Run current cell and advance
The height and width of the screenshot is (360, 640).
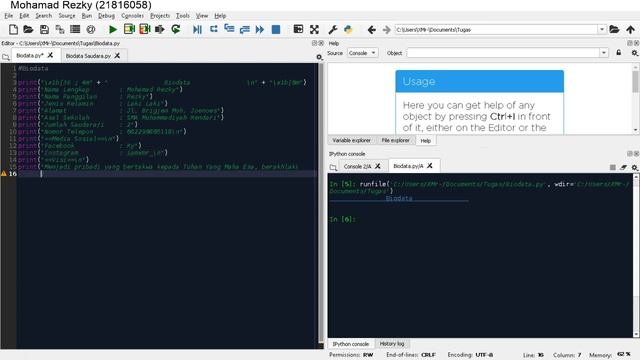144,29
